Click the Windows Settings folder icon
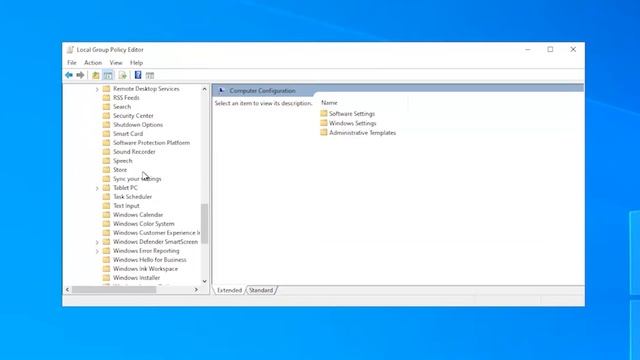The width and height of the screenshot is (640, 360). (x=324, y=122)
